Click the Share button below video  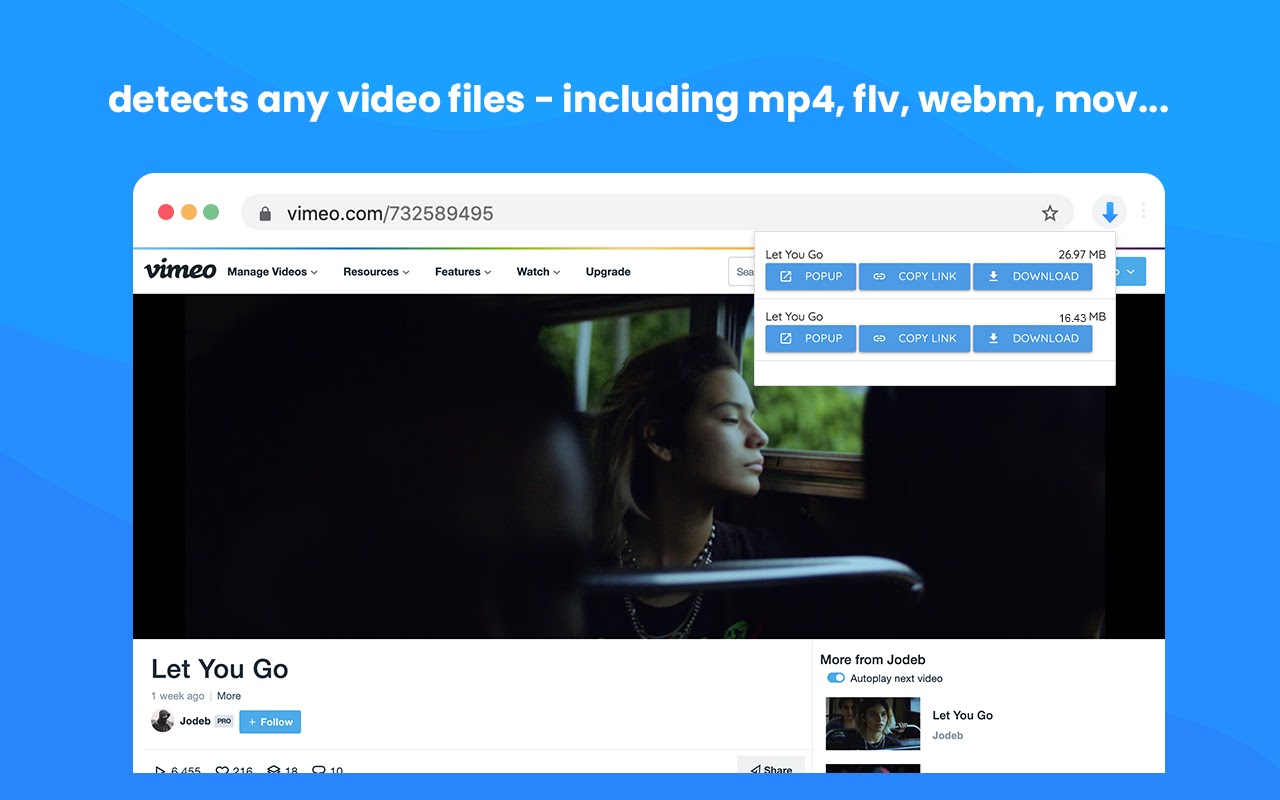coord(771,766)
